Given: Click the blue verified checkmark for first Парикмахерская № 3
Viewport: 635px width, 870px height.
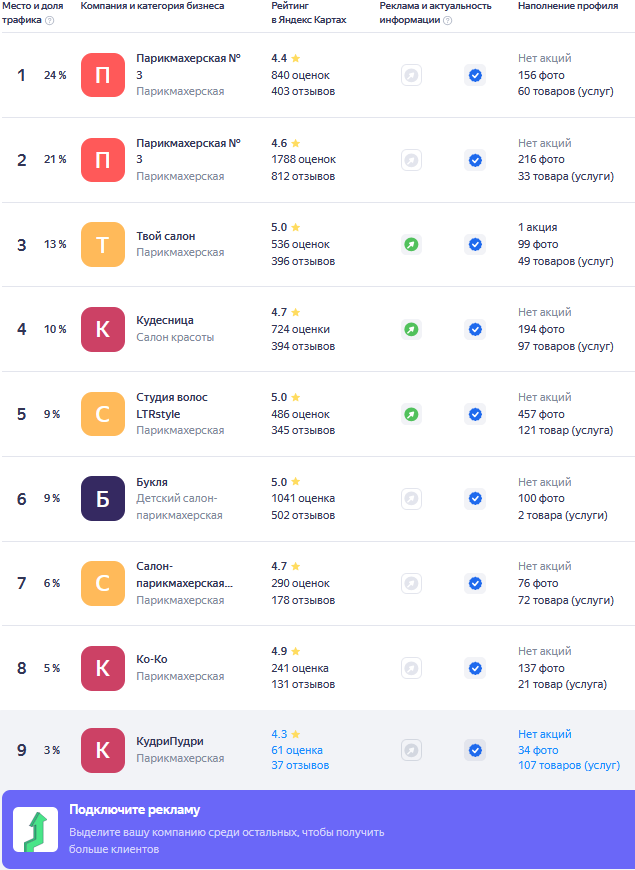Looking at the screenshot, I should pyautogui.click(x=475, y=75).
